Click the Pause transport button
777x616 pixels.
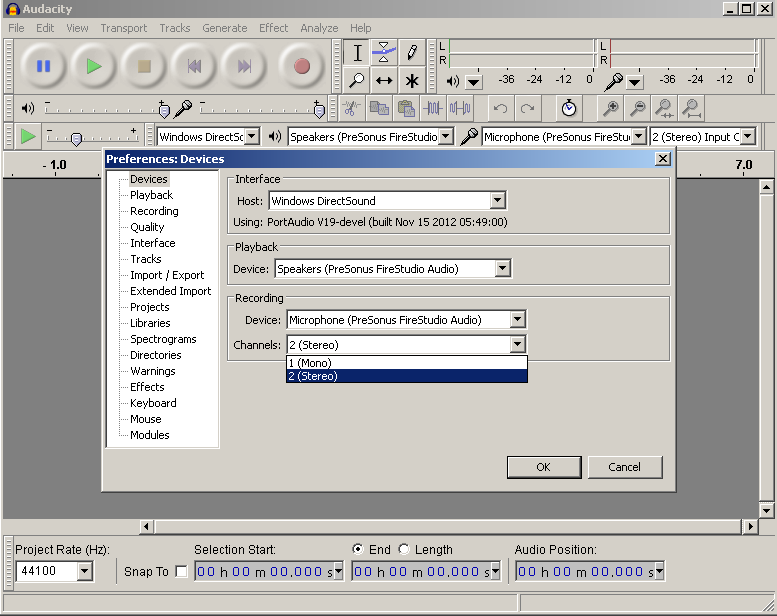pyautogui.click(x=44, y=66)
